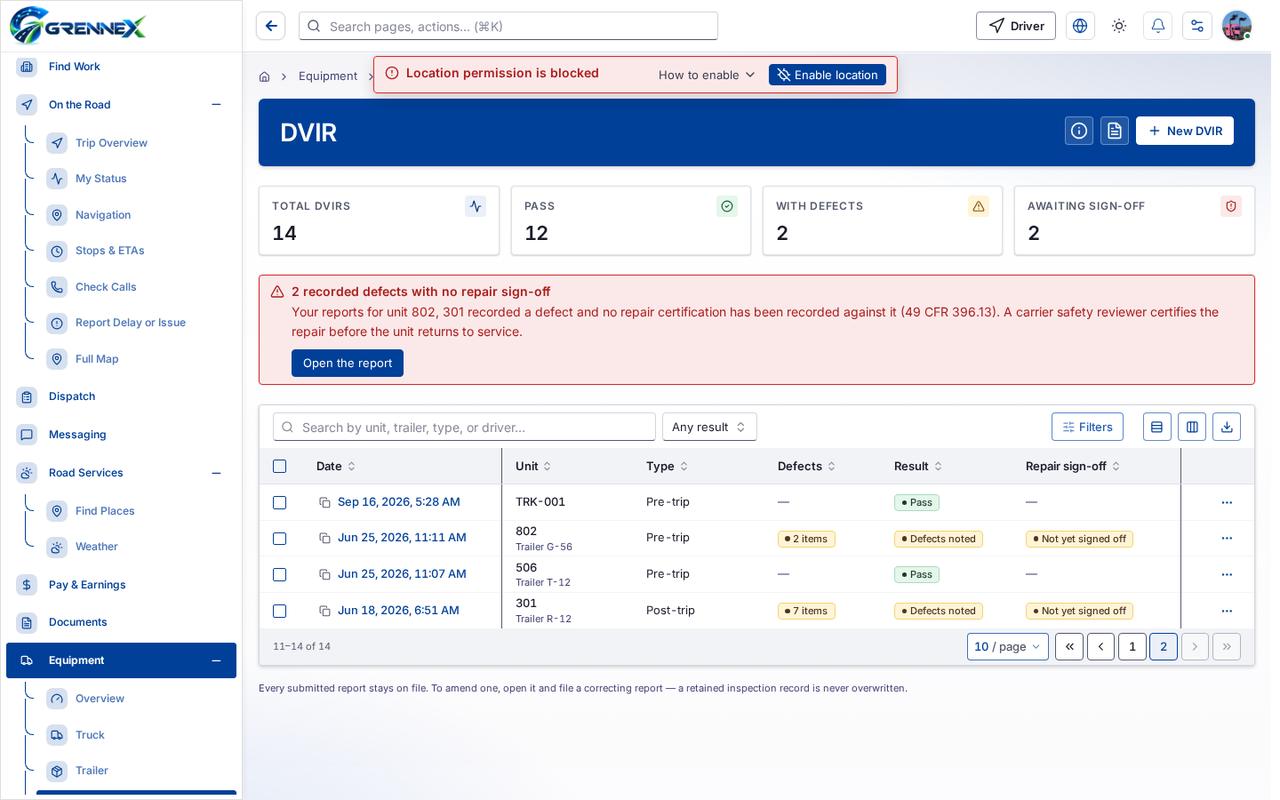
Task: Open row actions for unit 301
Action: click(1227, 611)
